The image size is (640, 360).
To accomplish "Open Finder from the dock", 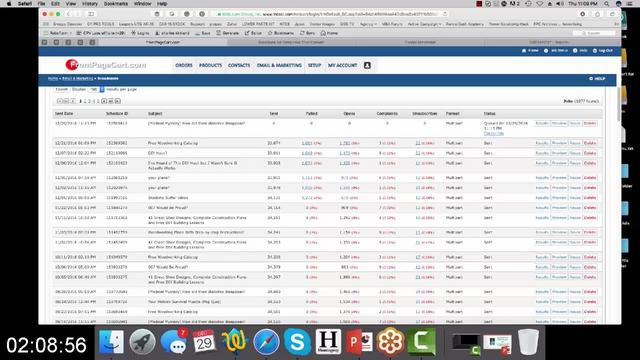I will (x=111, y=342).
